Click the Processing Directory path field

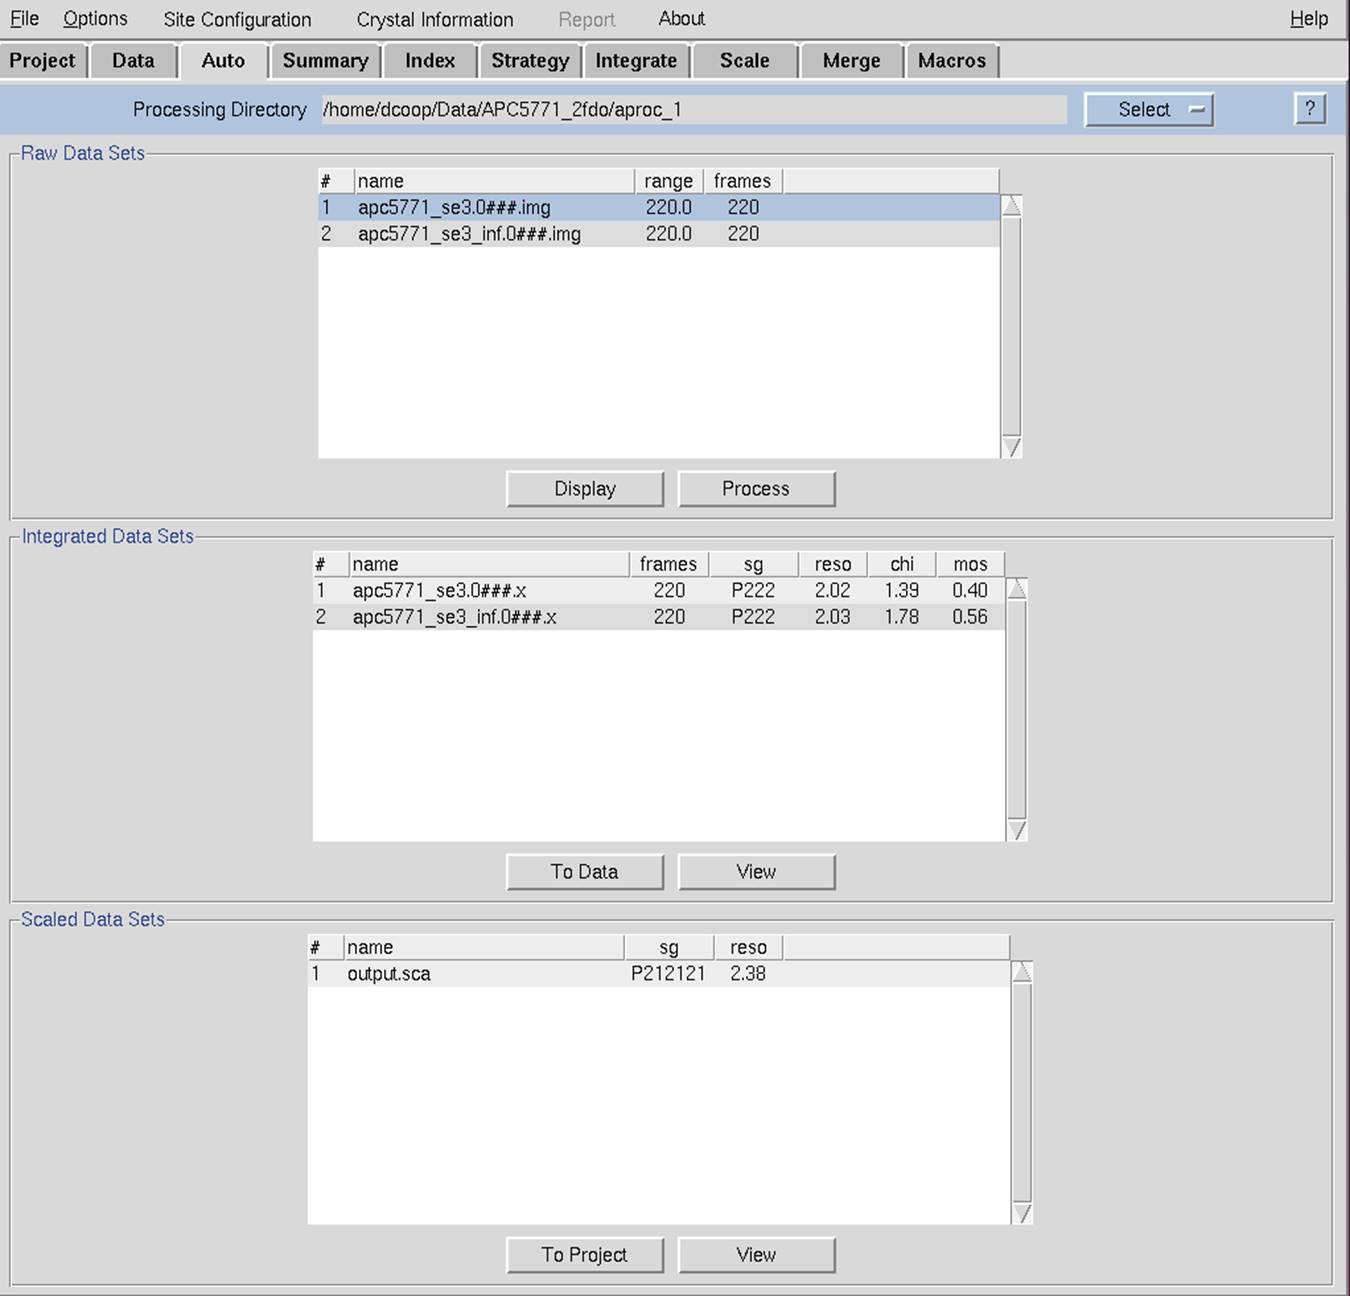click(693, 110)
